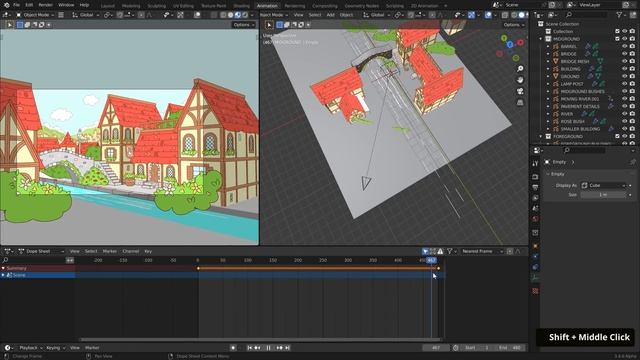640x360 pixels.
Task: Hide BRIDGE with its eye icon
Action: (624, 54)
